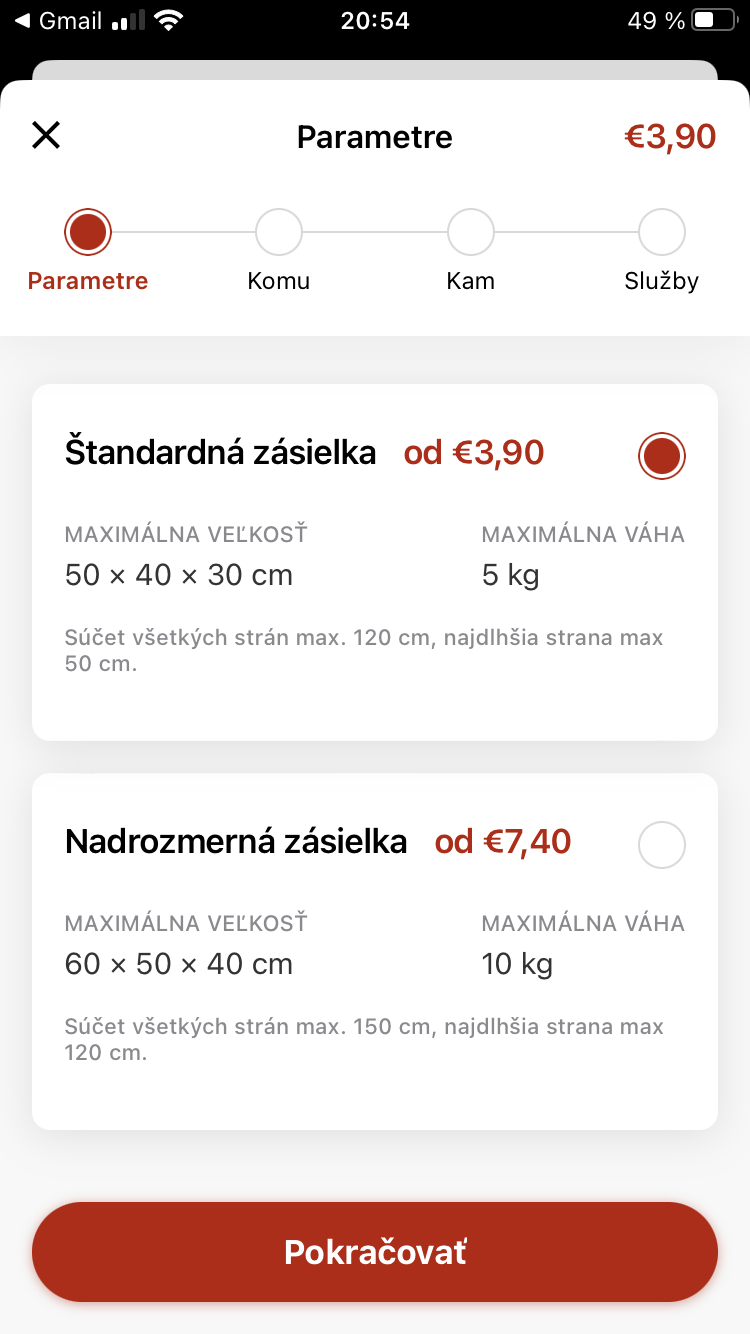Tap the €3,90 total price in header
Viewport: 750px width, 1334px height.
click(670, 136)
